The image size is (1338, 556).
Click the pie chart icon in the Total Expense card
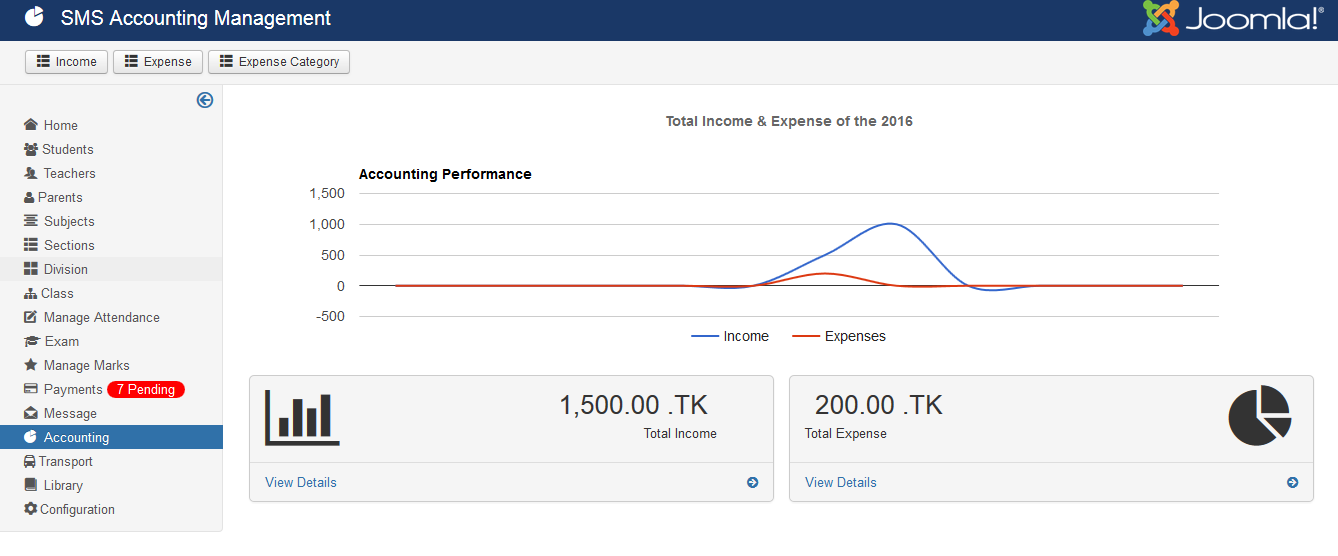tap(1259, 416)
